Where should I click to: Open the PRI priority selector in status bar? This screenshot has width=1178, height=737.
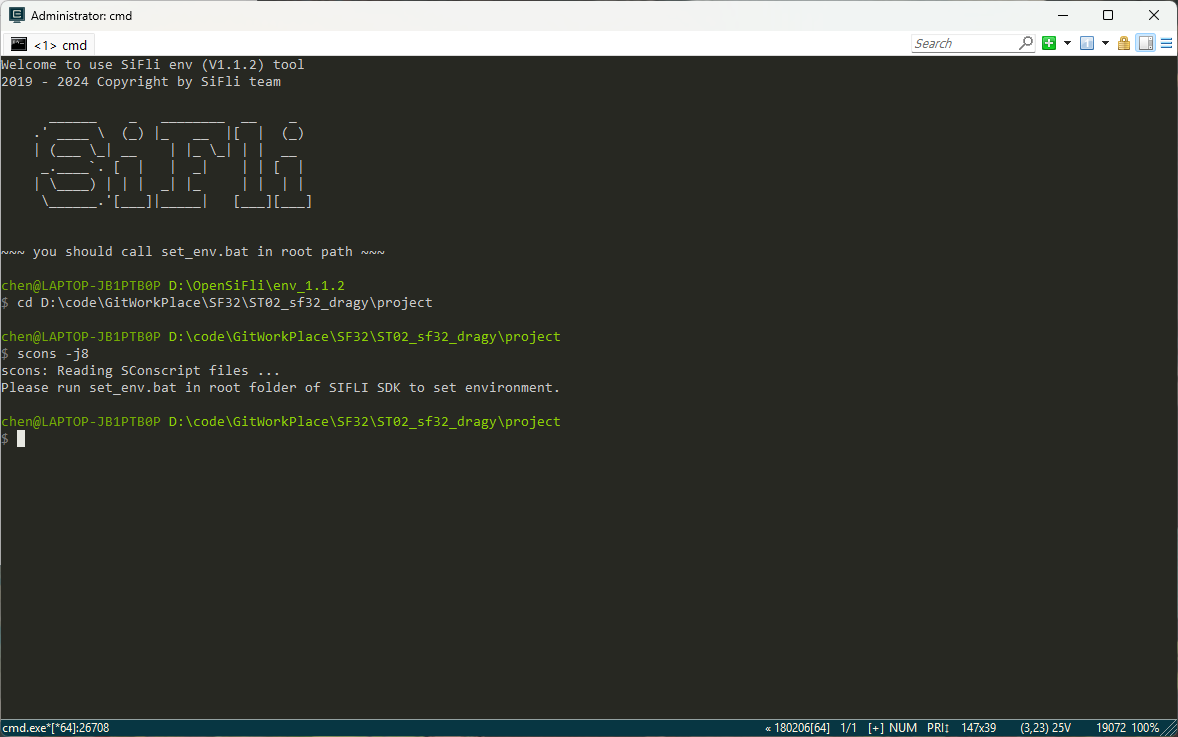coord(937,728)
